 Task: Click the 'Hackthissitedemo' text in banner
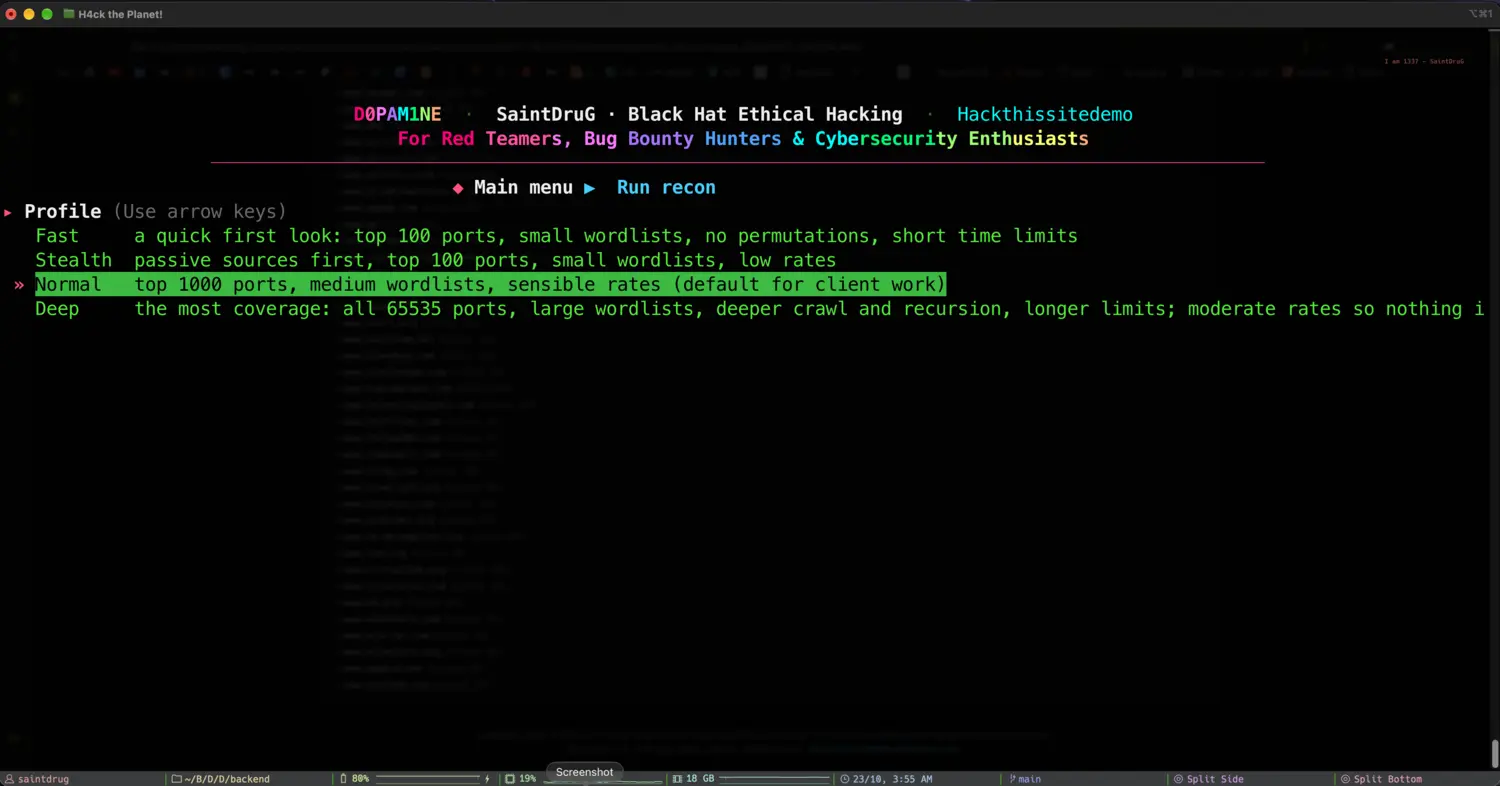pos(1045,115)
